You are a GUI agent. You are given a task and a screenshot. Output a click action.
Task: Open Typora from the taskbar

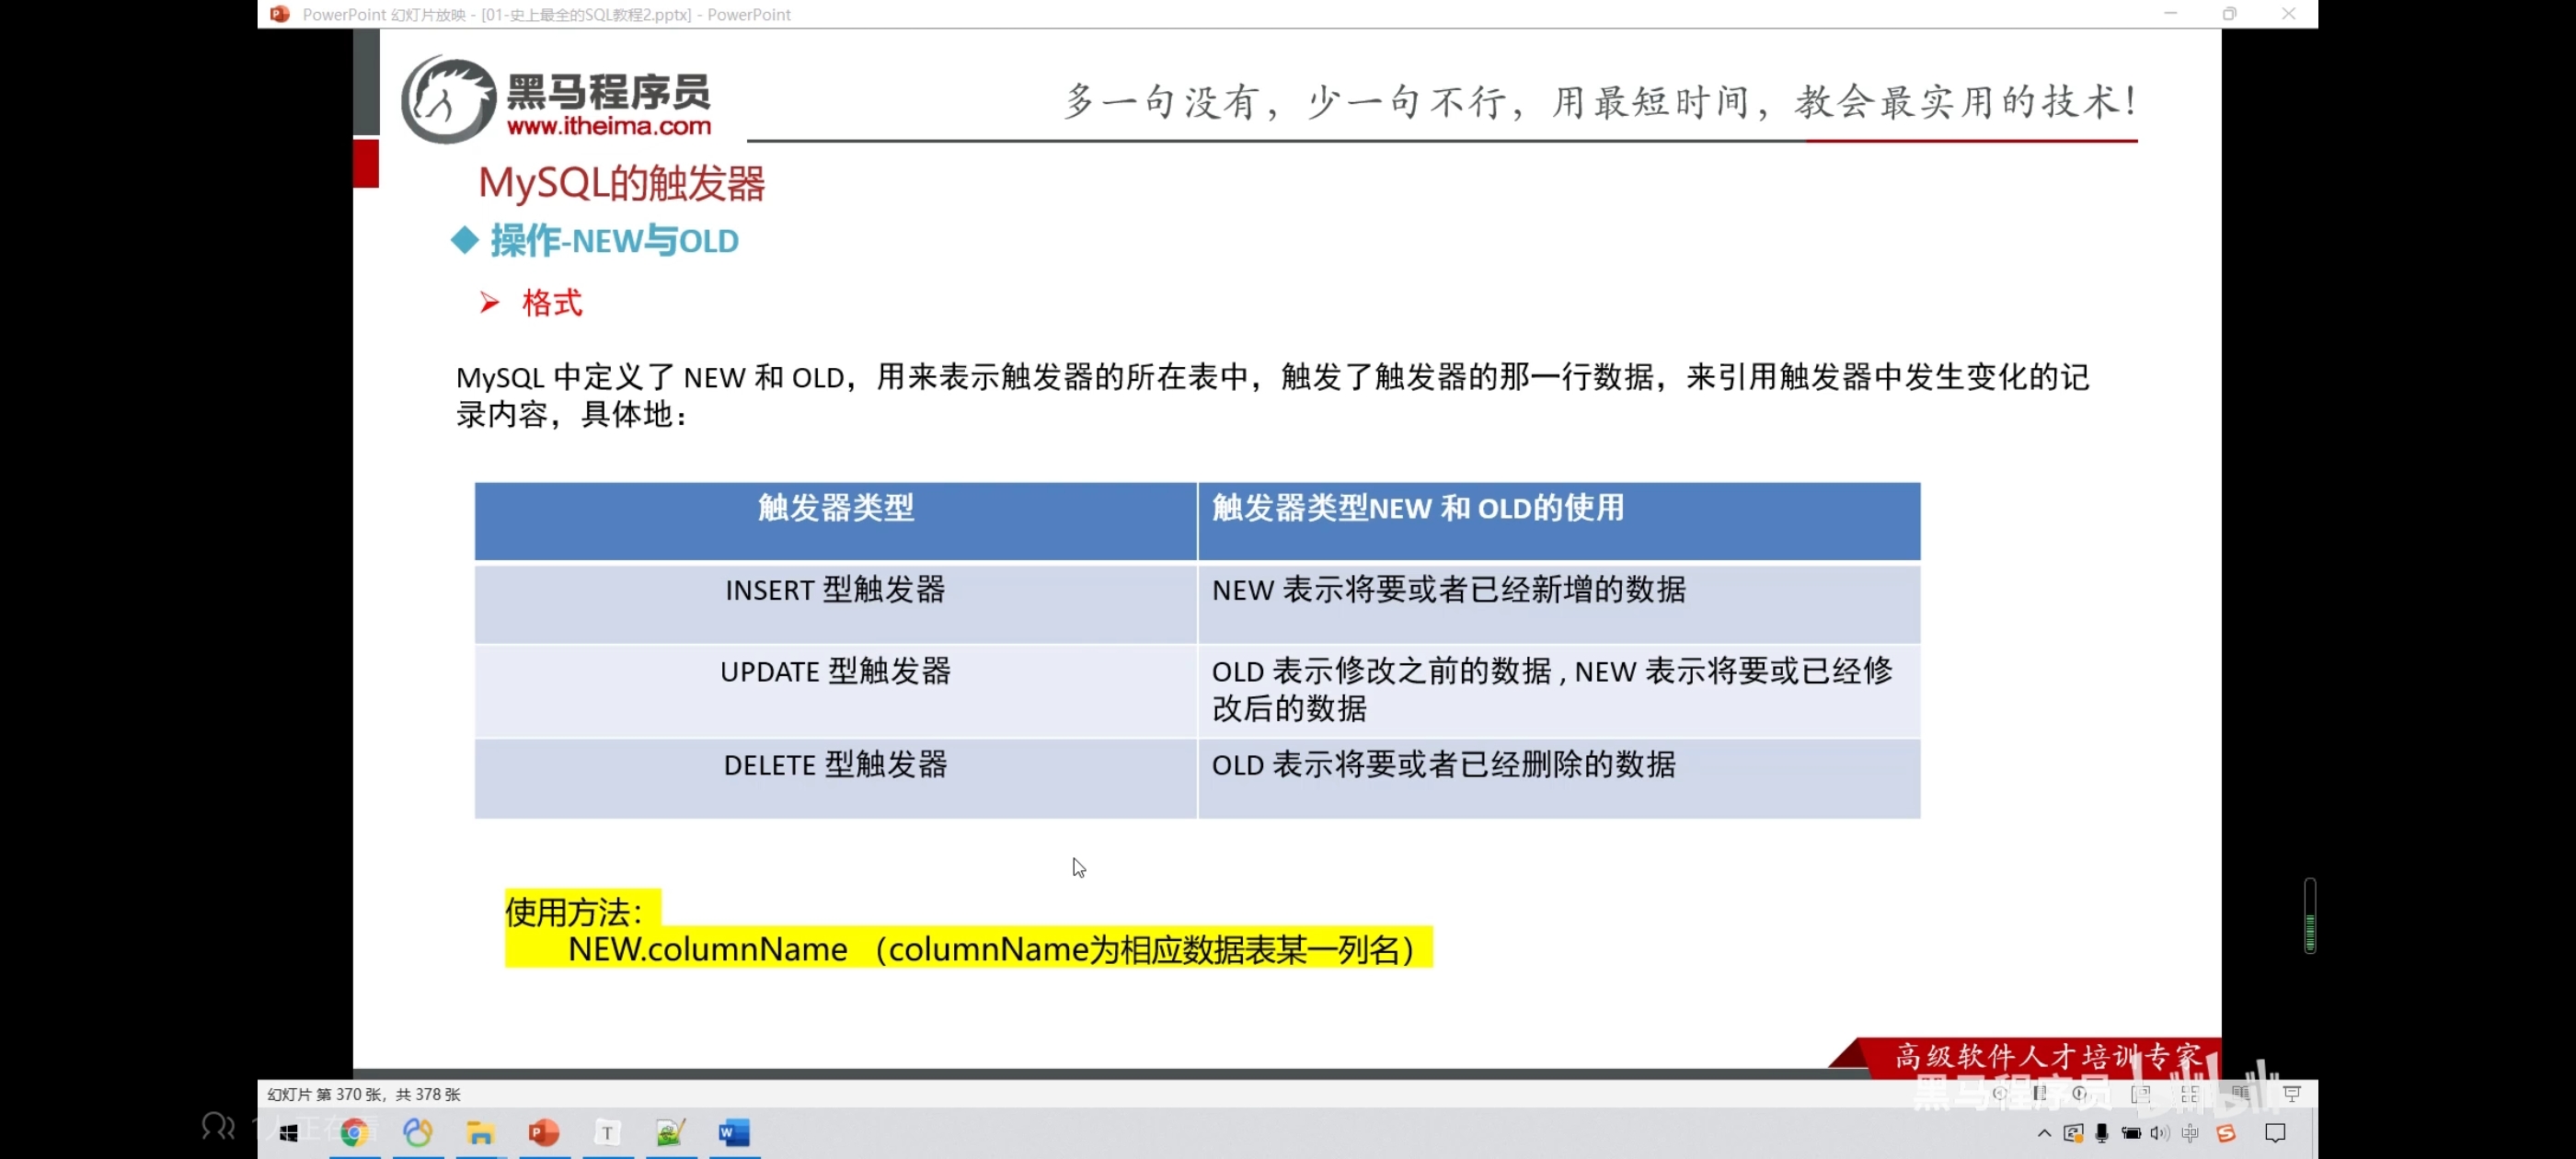(607, 1133)
